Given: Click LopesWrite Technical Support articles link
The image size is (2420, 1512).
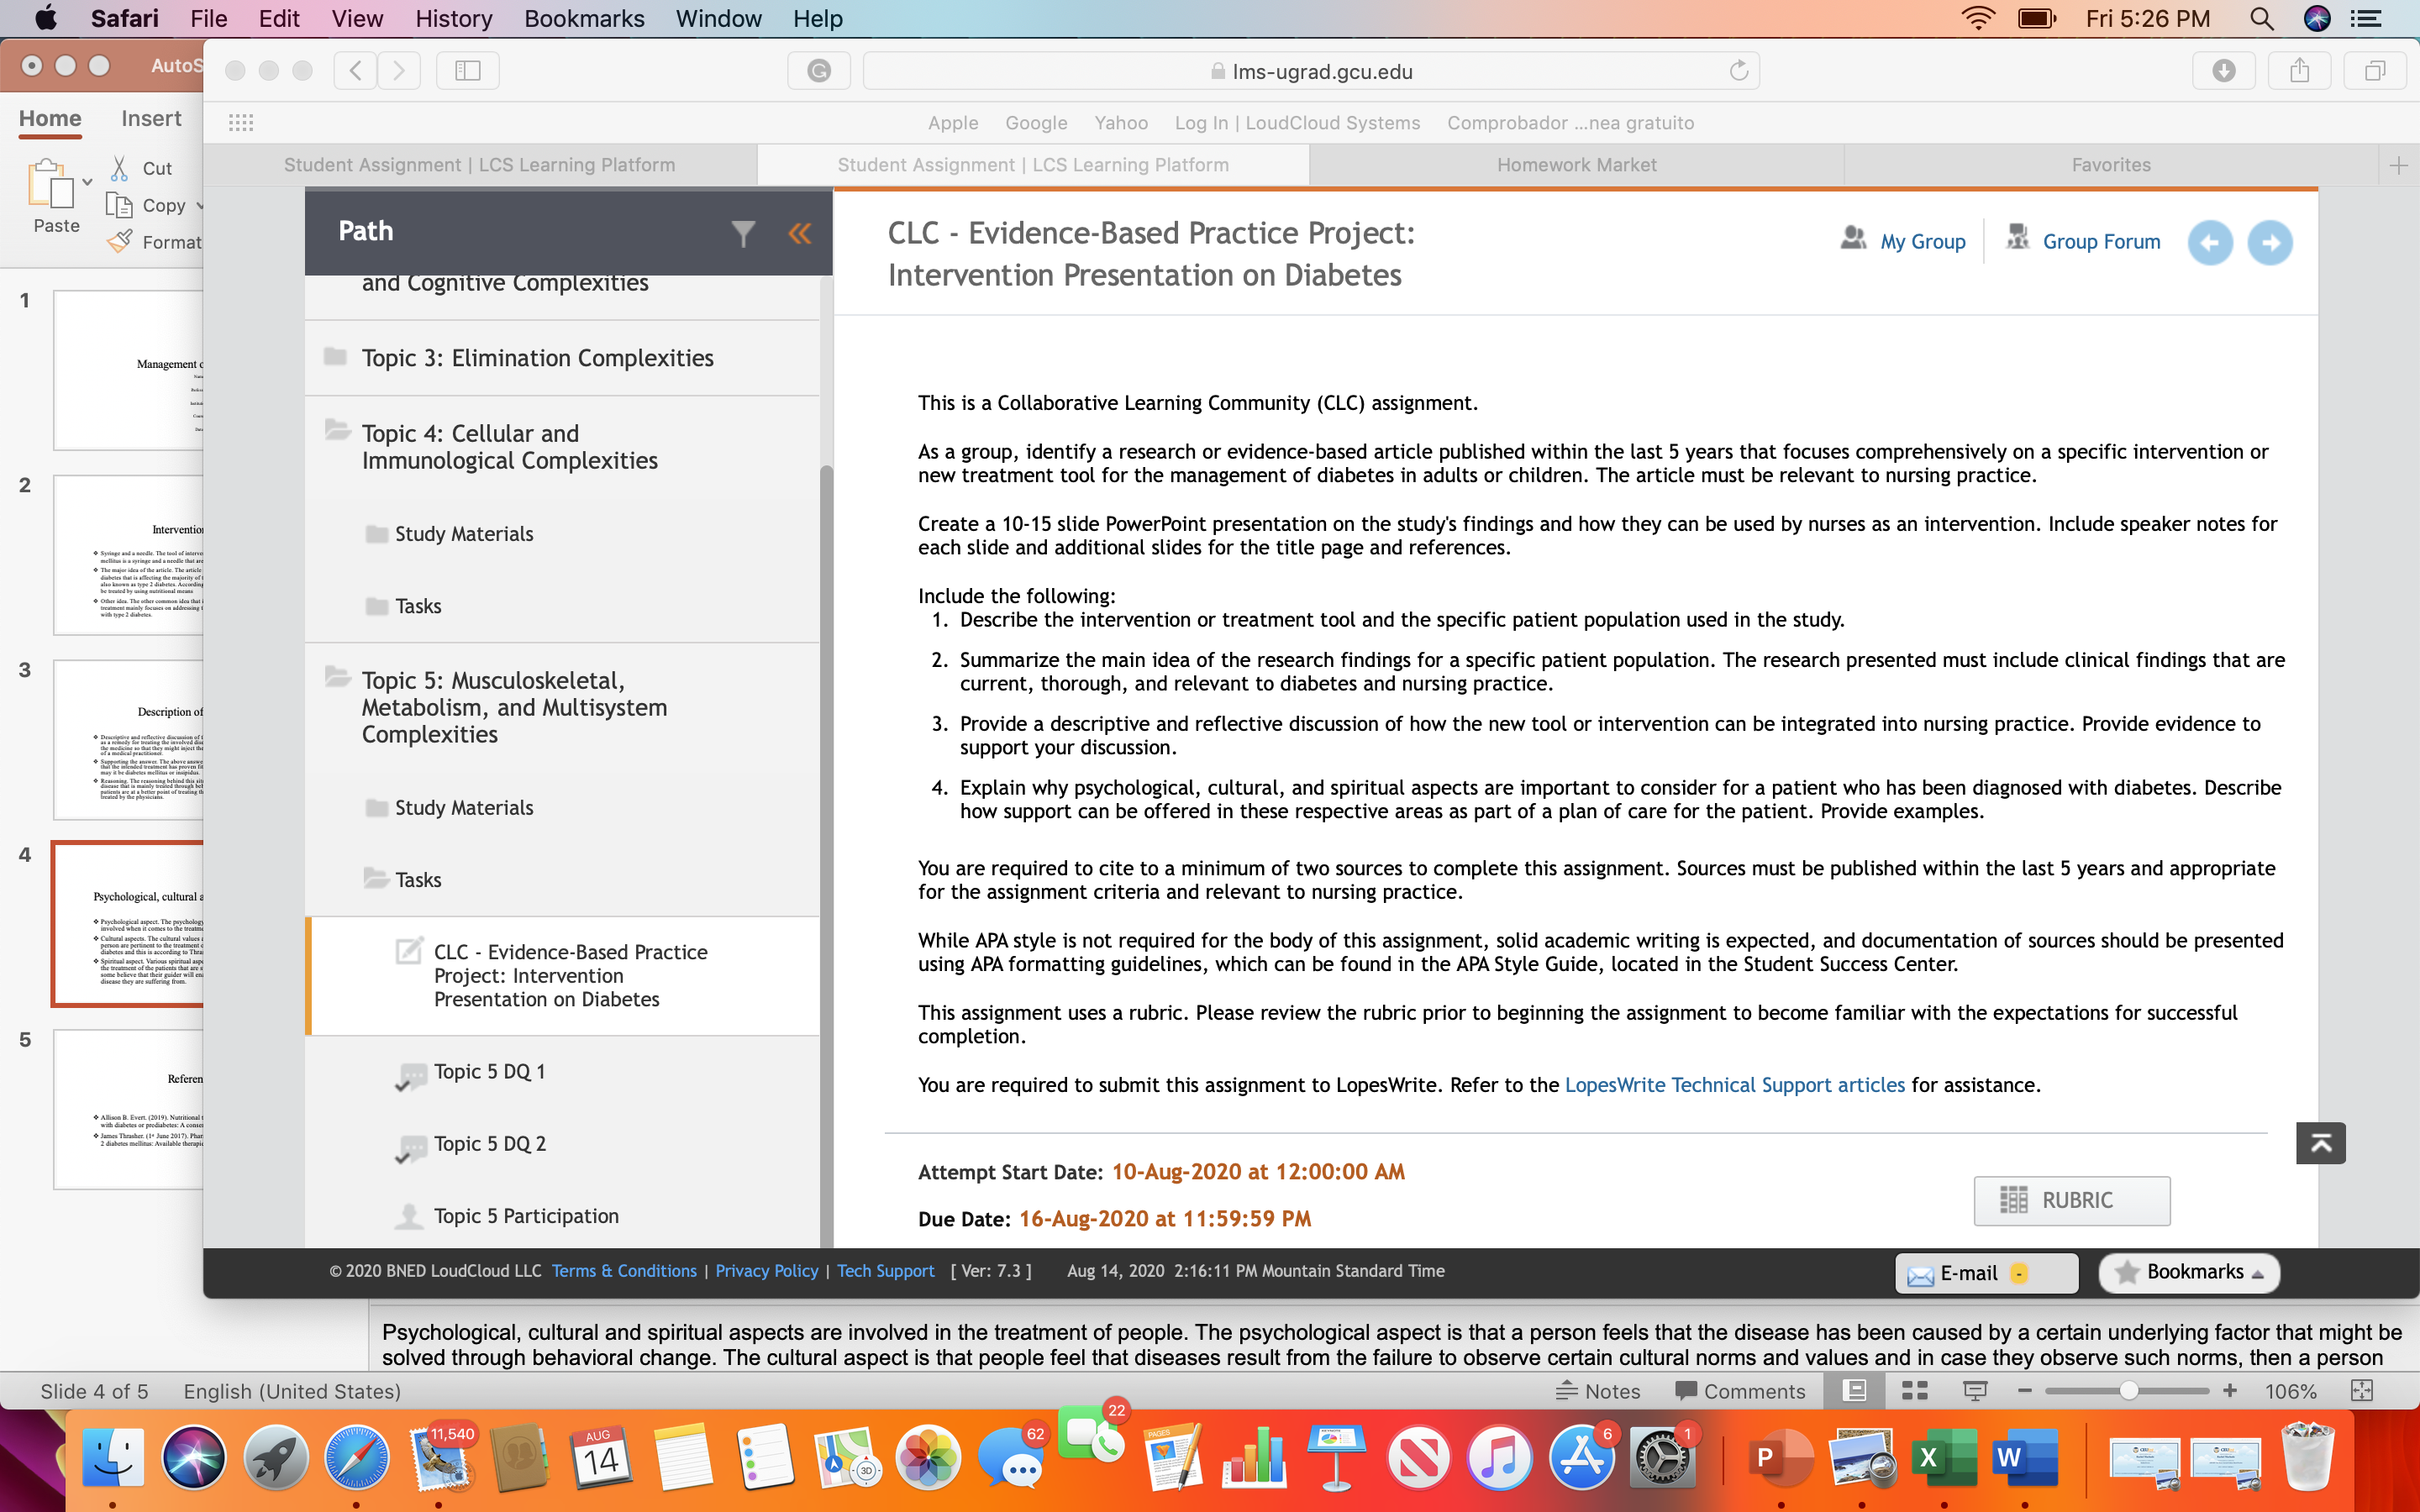Looking at the screenshot, I should click(x=1734, y=1085).
